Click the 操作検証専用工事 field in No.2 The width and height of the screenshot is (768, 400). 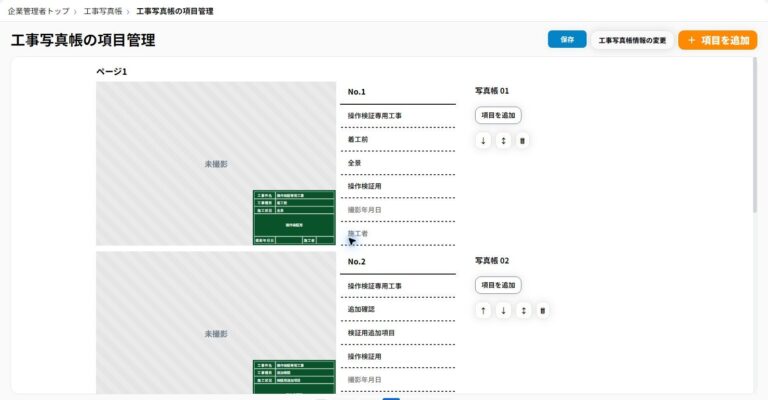coord(398,286)
